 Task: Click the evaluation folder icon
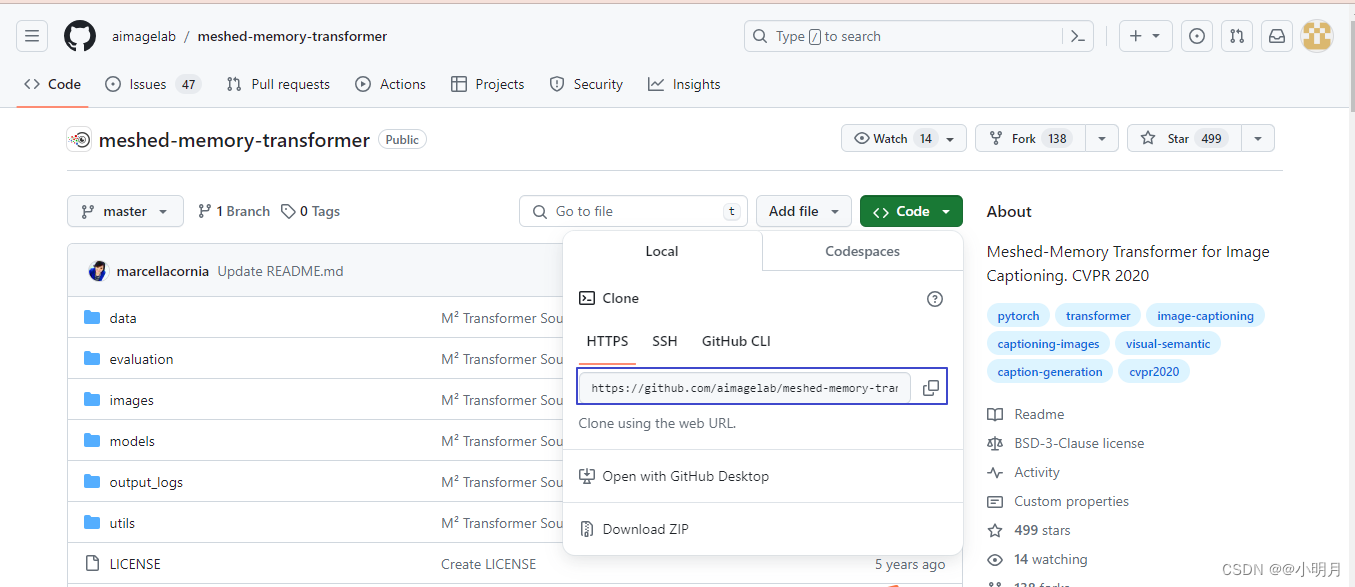pyautogui.click(x=93, y=359)
